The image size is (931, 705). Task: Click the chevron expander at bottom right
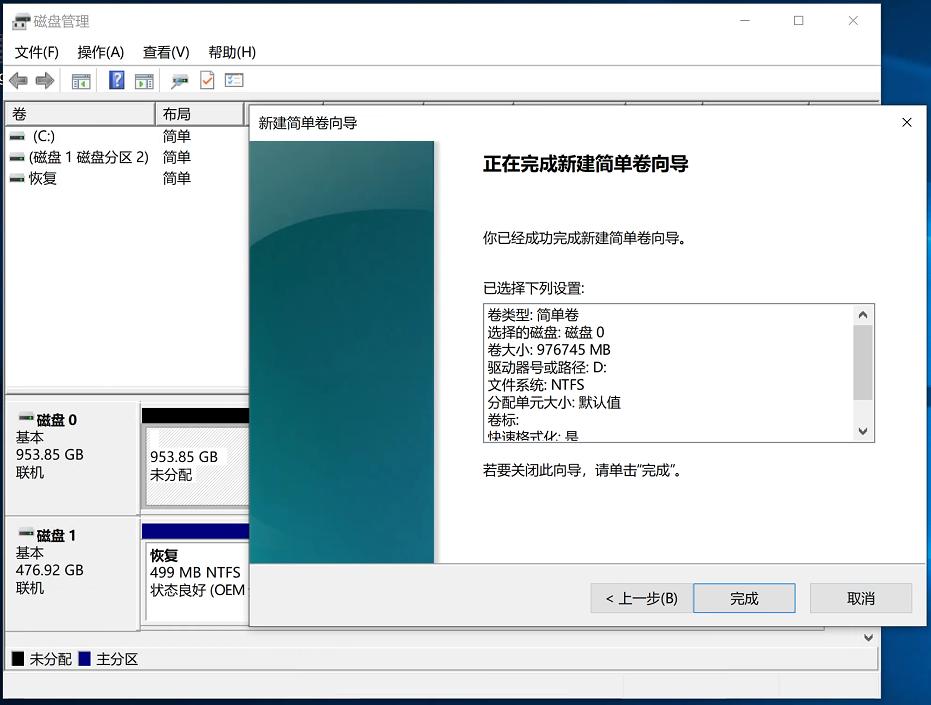pyautogui.click(x=868, y=637)
